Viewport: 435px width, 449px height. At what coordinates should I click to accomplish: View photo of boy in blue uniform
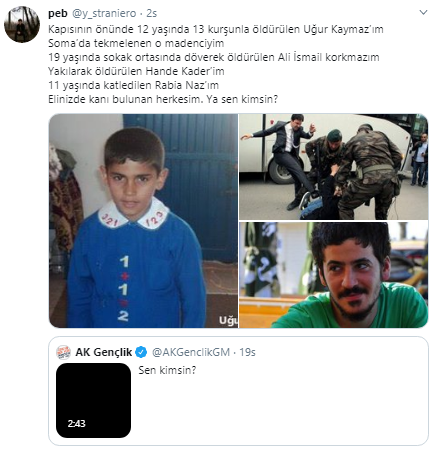click(143, 221)
